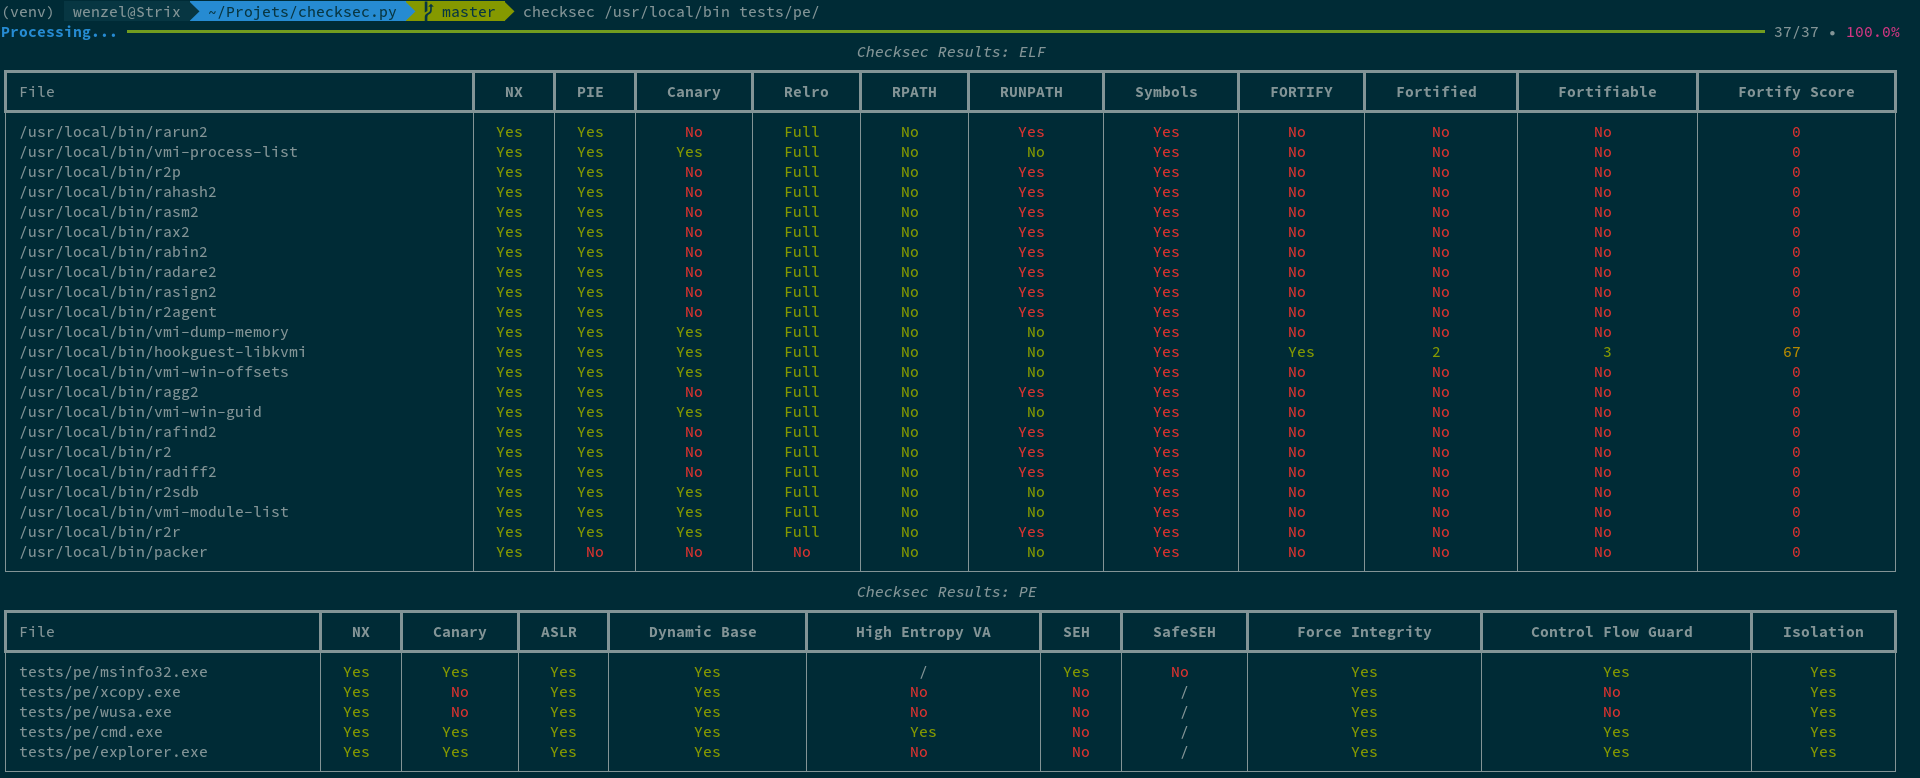Click the Processing progress bar
Image resolution: width=1920 pixels, height=778 pixels.
(x=945, y=32)
